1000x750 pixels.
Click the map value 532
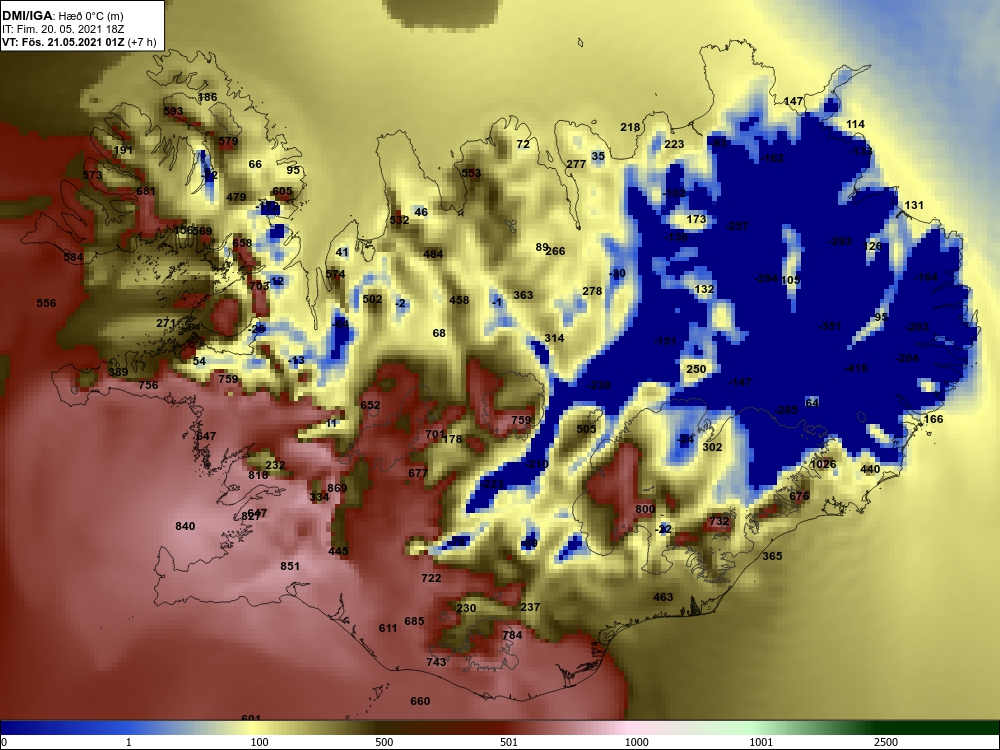pyautogui.click(x=399, y=221)
